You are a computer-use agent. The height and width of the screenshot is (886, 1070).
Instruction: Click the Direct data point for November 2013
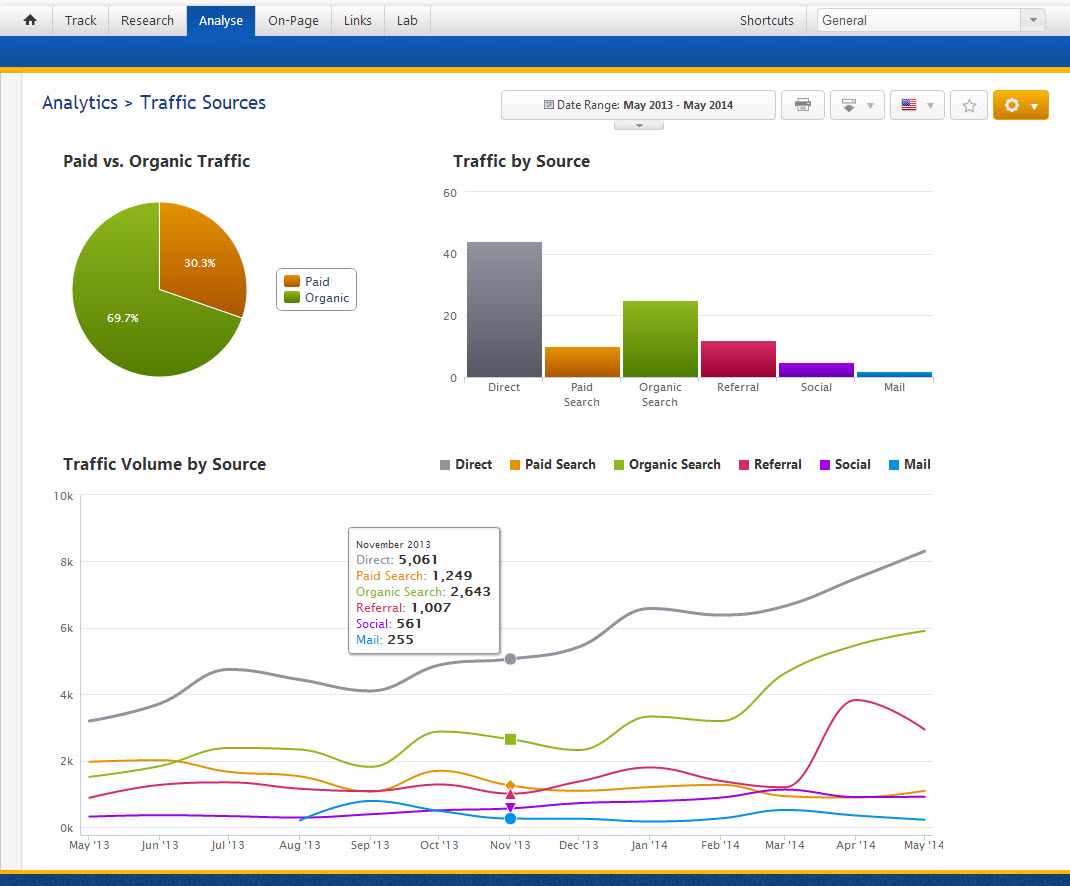pos(510,659)
